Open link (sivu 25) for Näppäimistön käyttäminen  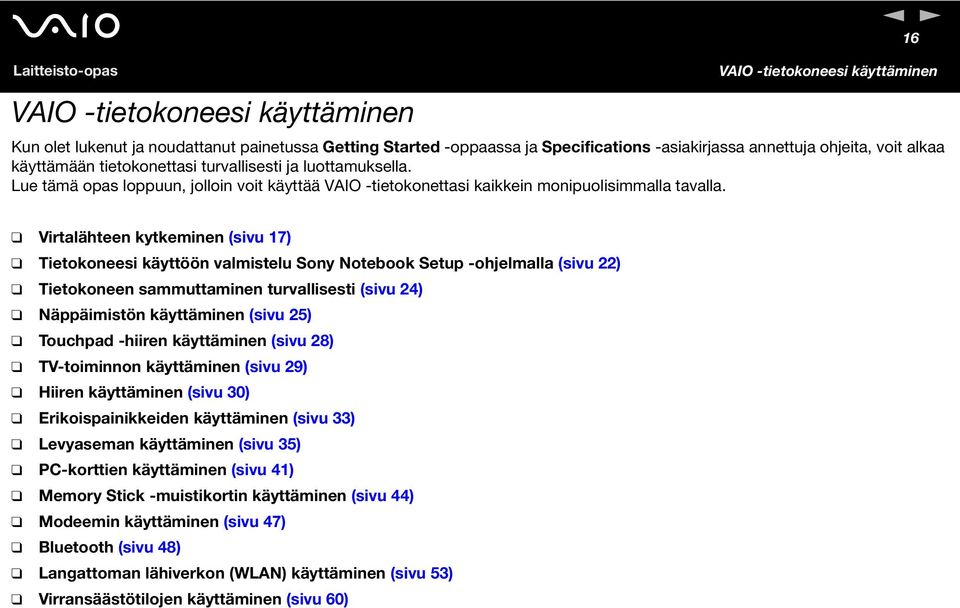coord(280,315)
